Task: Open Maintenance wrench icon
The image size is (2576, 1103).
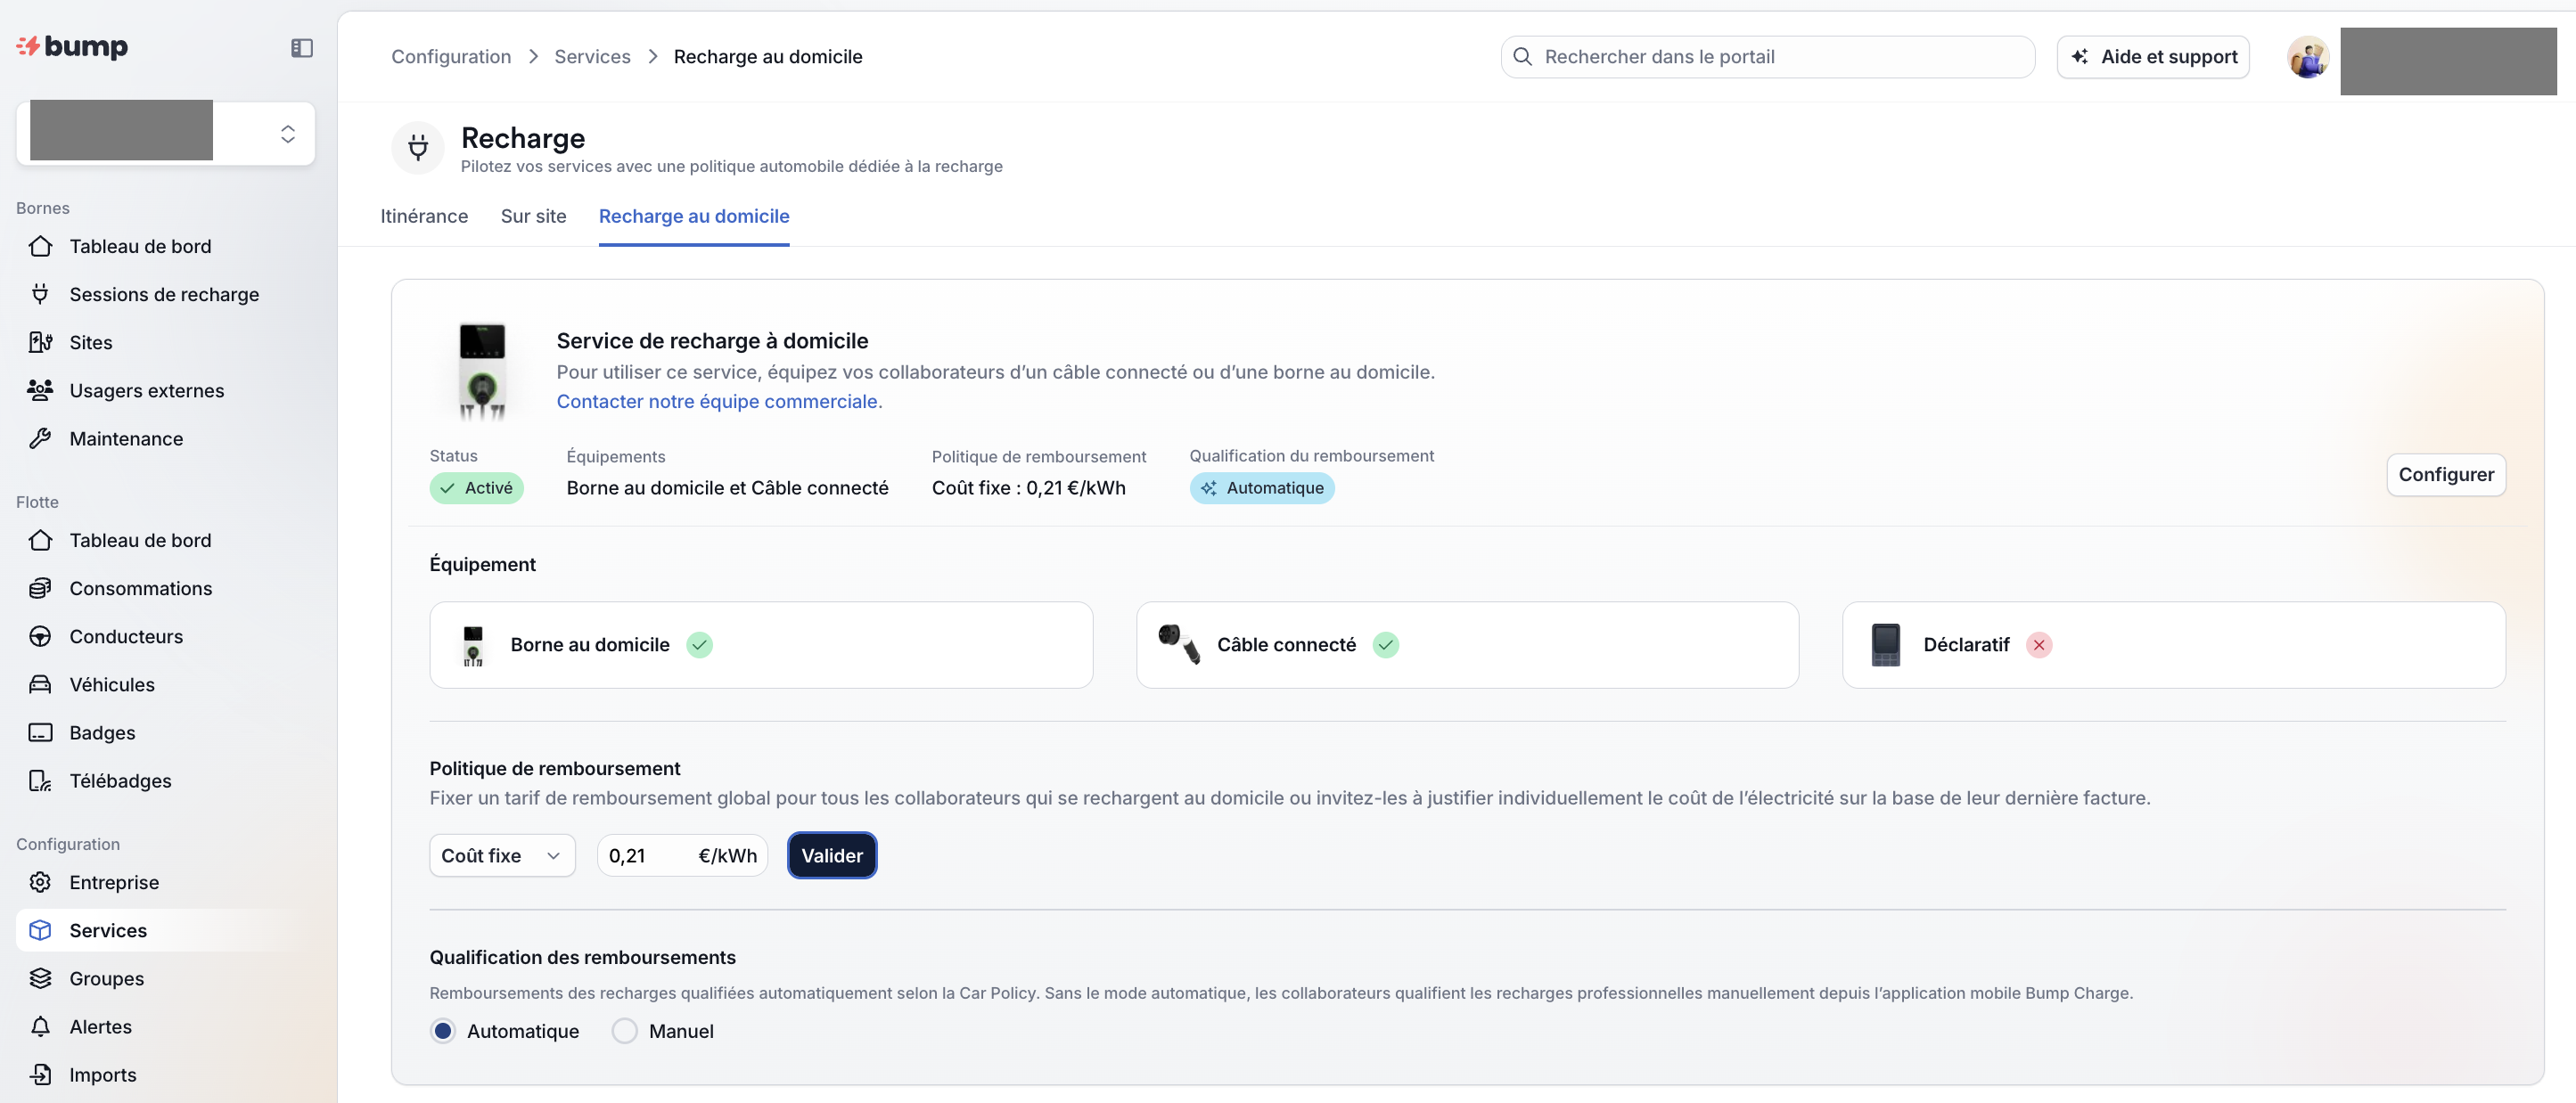Action: [40, 438]
